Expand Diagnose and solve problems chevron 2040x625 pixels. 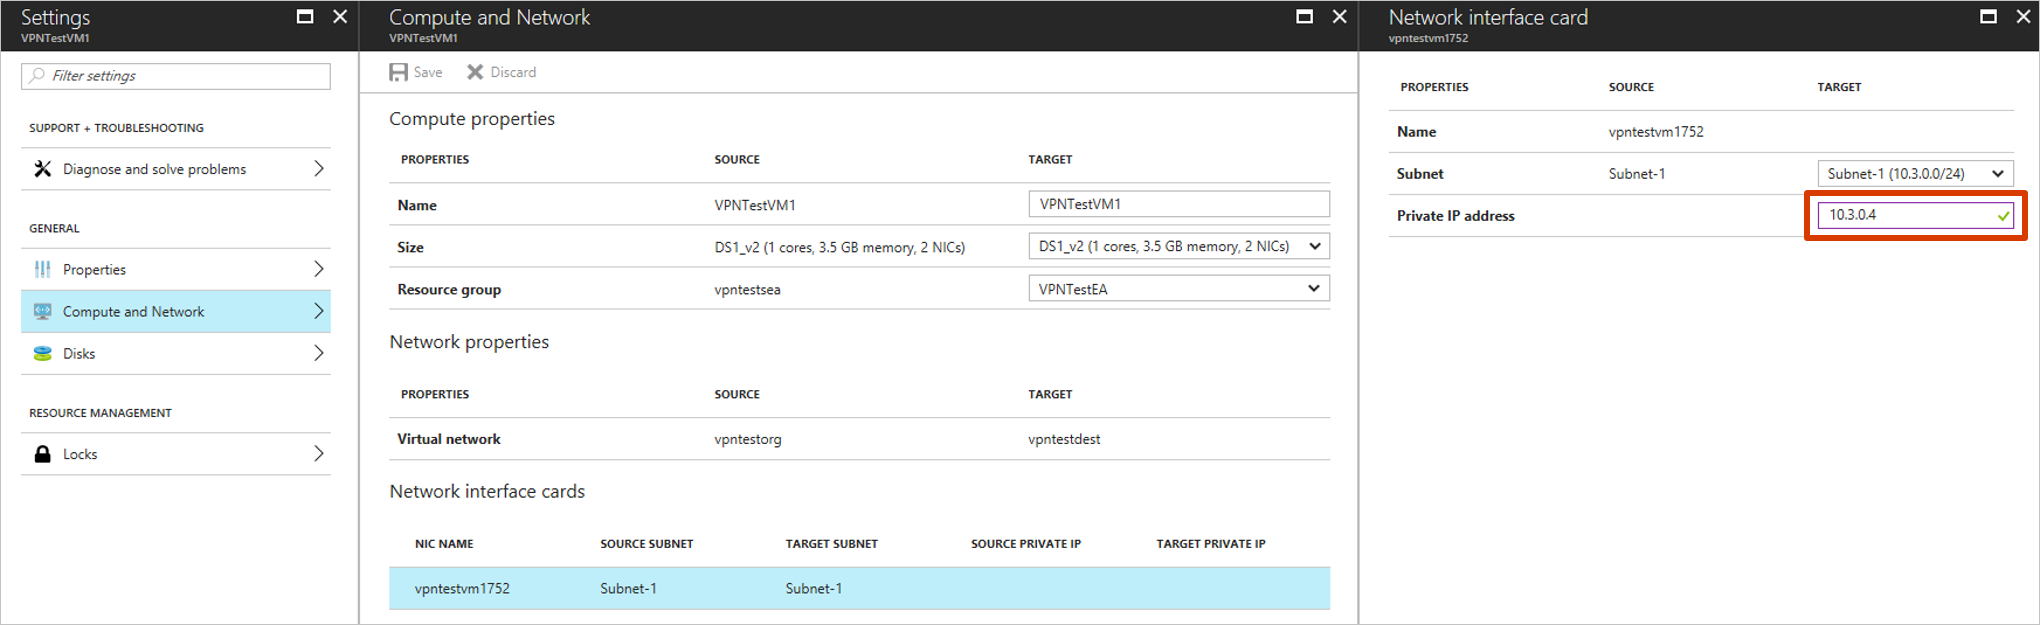[x=318, y=169]
